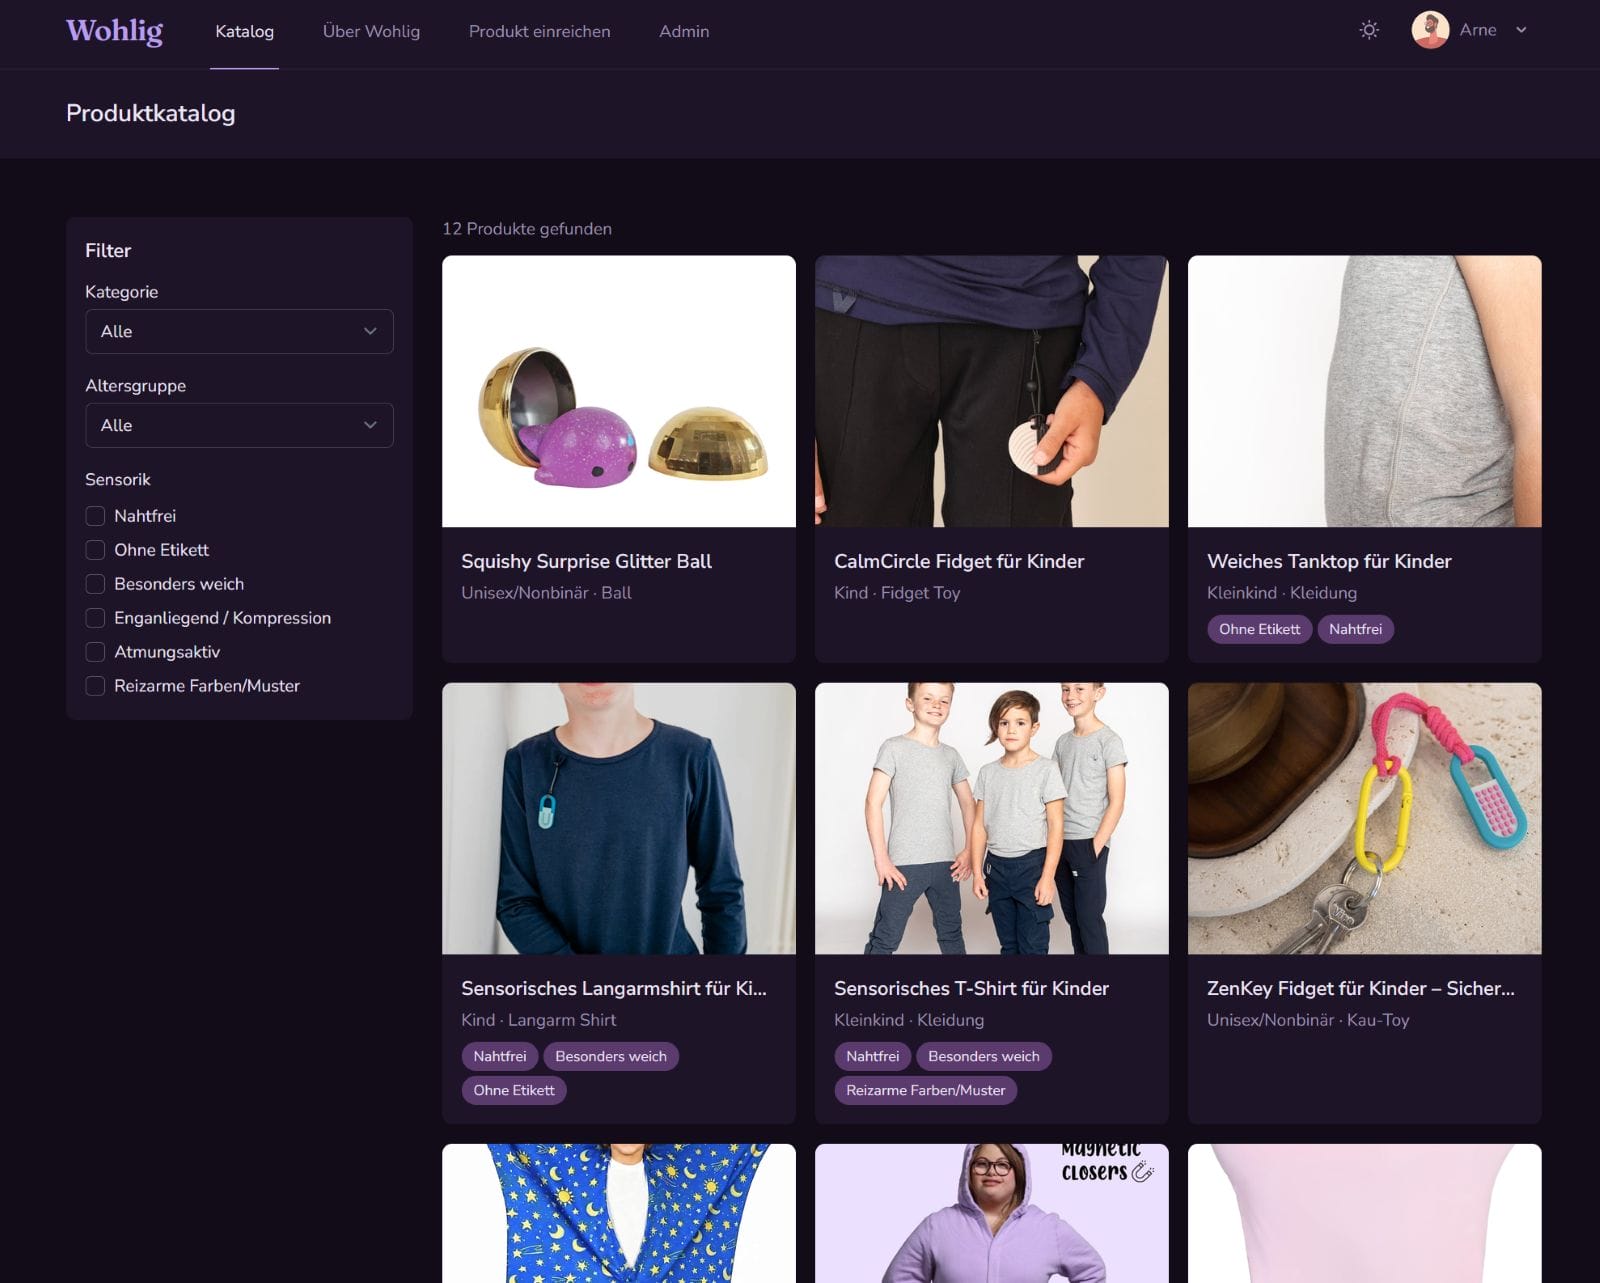The height and width of the screenshot is (1283, 1600).
Task: Switch to the Admin section
Action: click(x=684, y=31)
